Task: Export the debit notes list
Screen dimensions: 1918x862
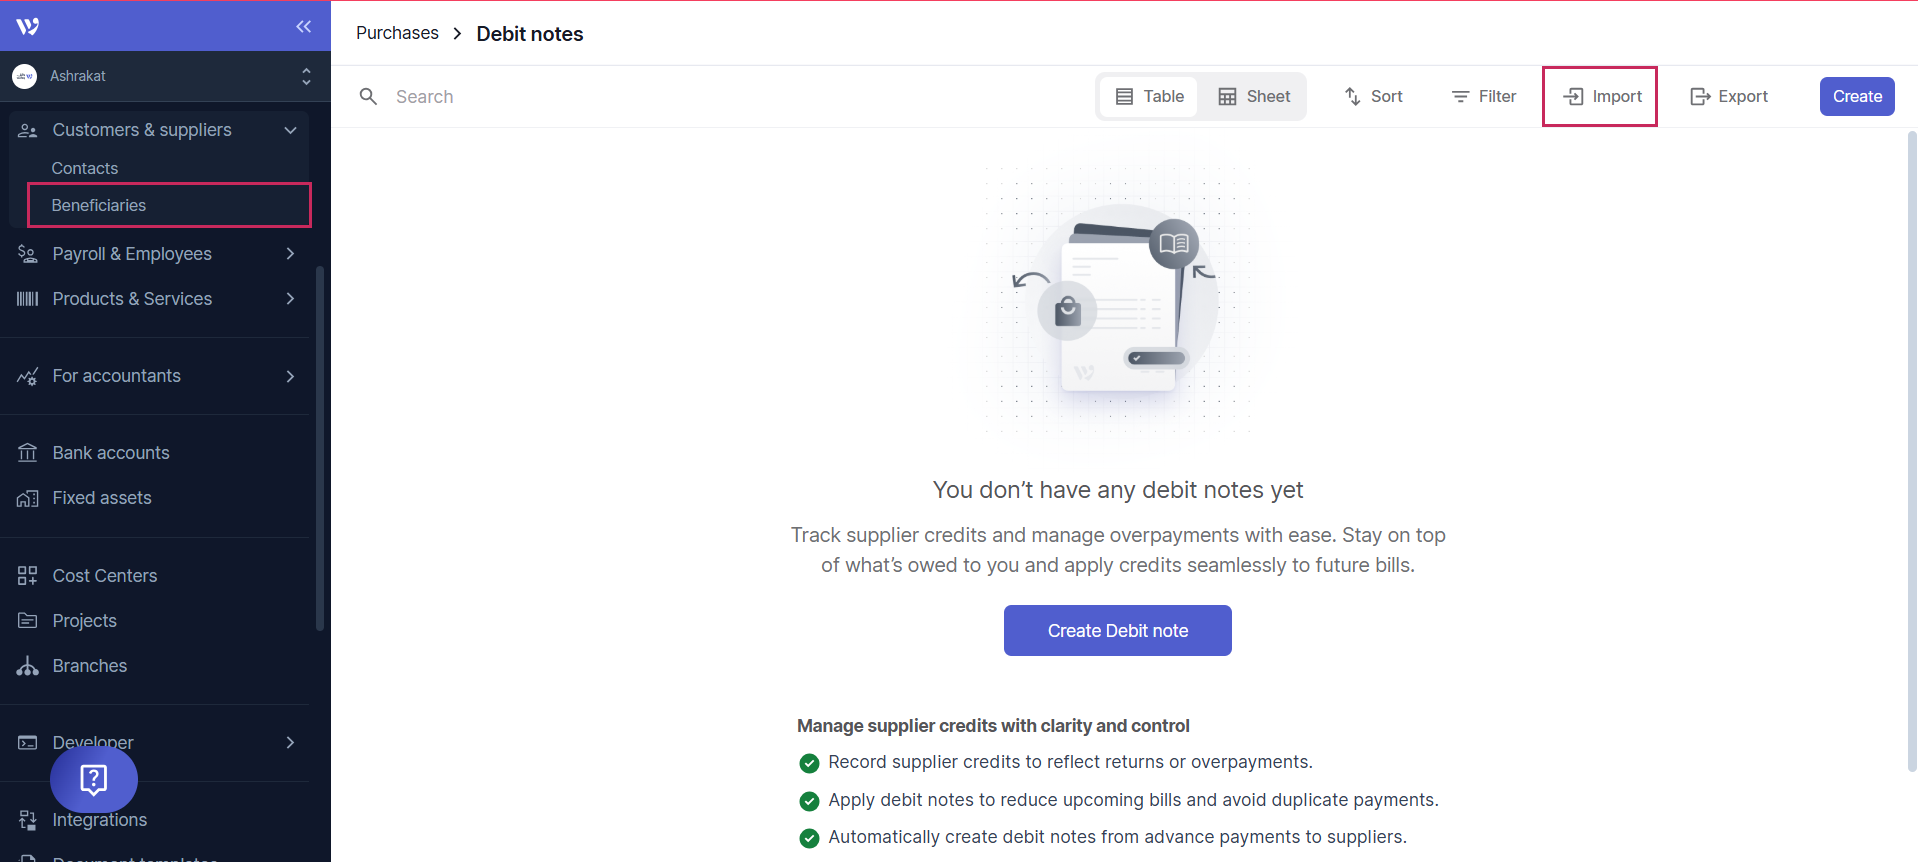Action: click(1728, 96)
